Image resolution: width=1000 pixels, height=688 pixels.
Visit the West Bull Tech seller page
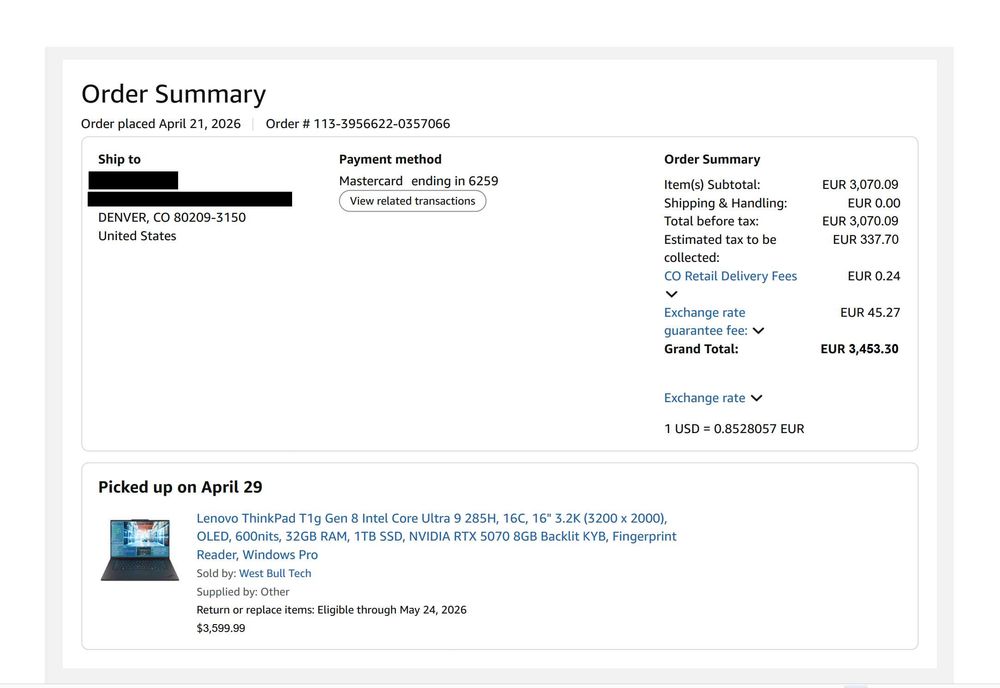tap(275, 573)
